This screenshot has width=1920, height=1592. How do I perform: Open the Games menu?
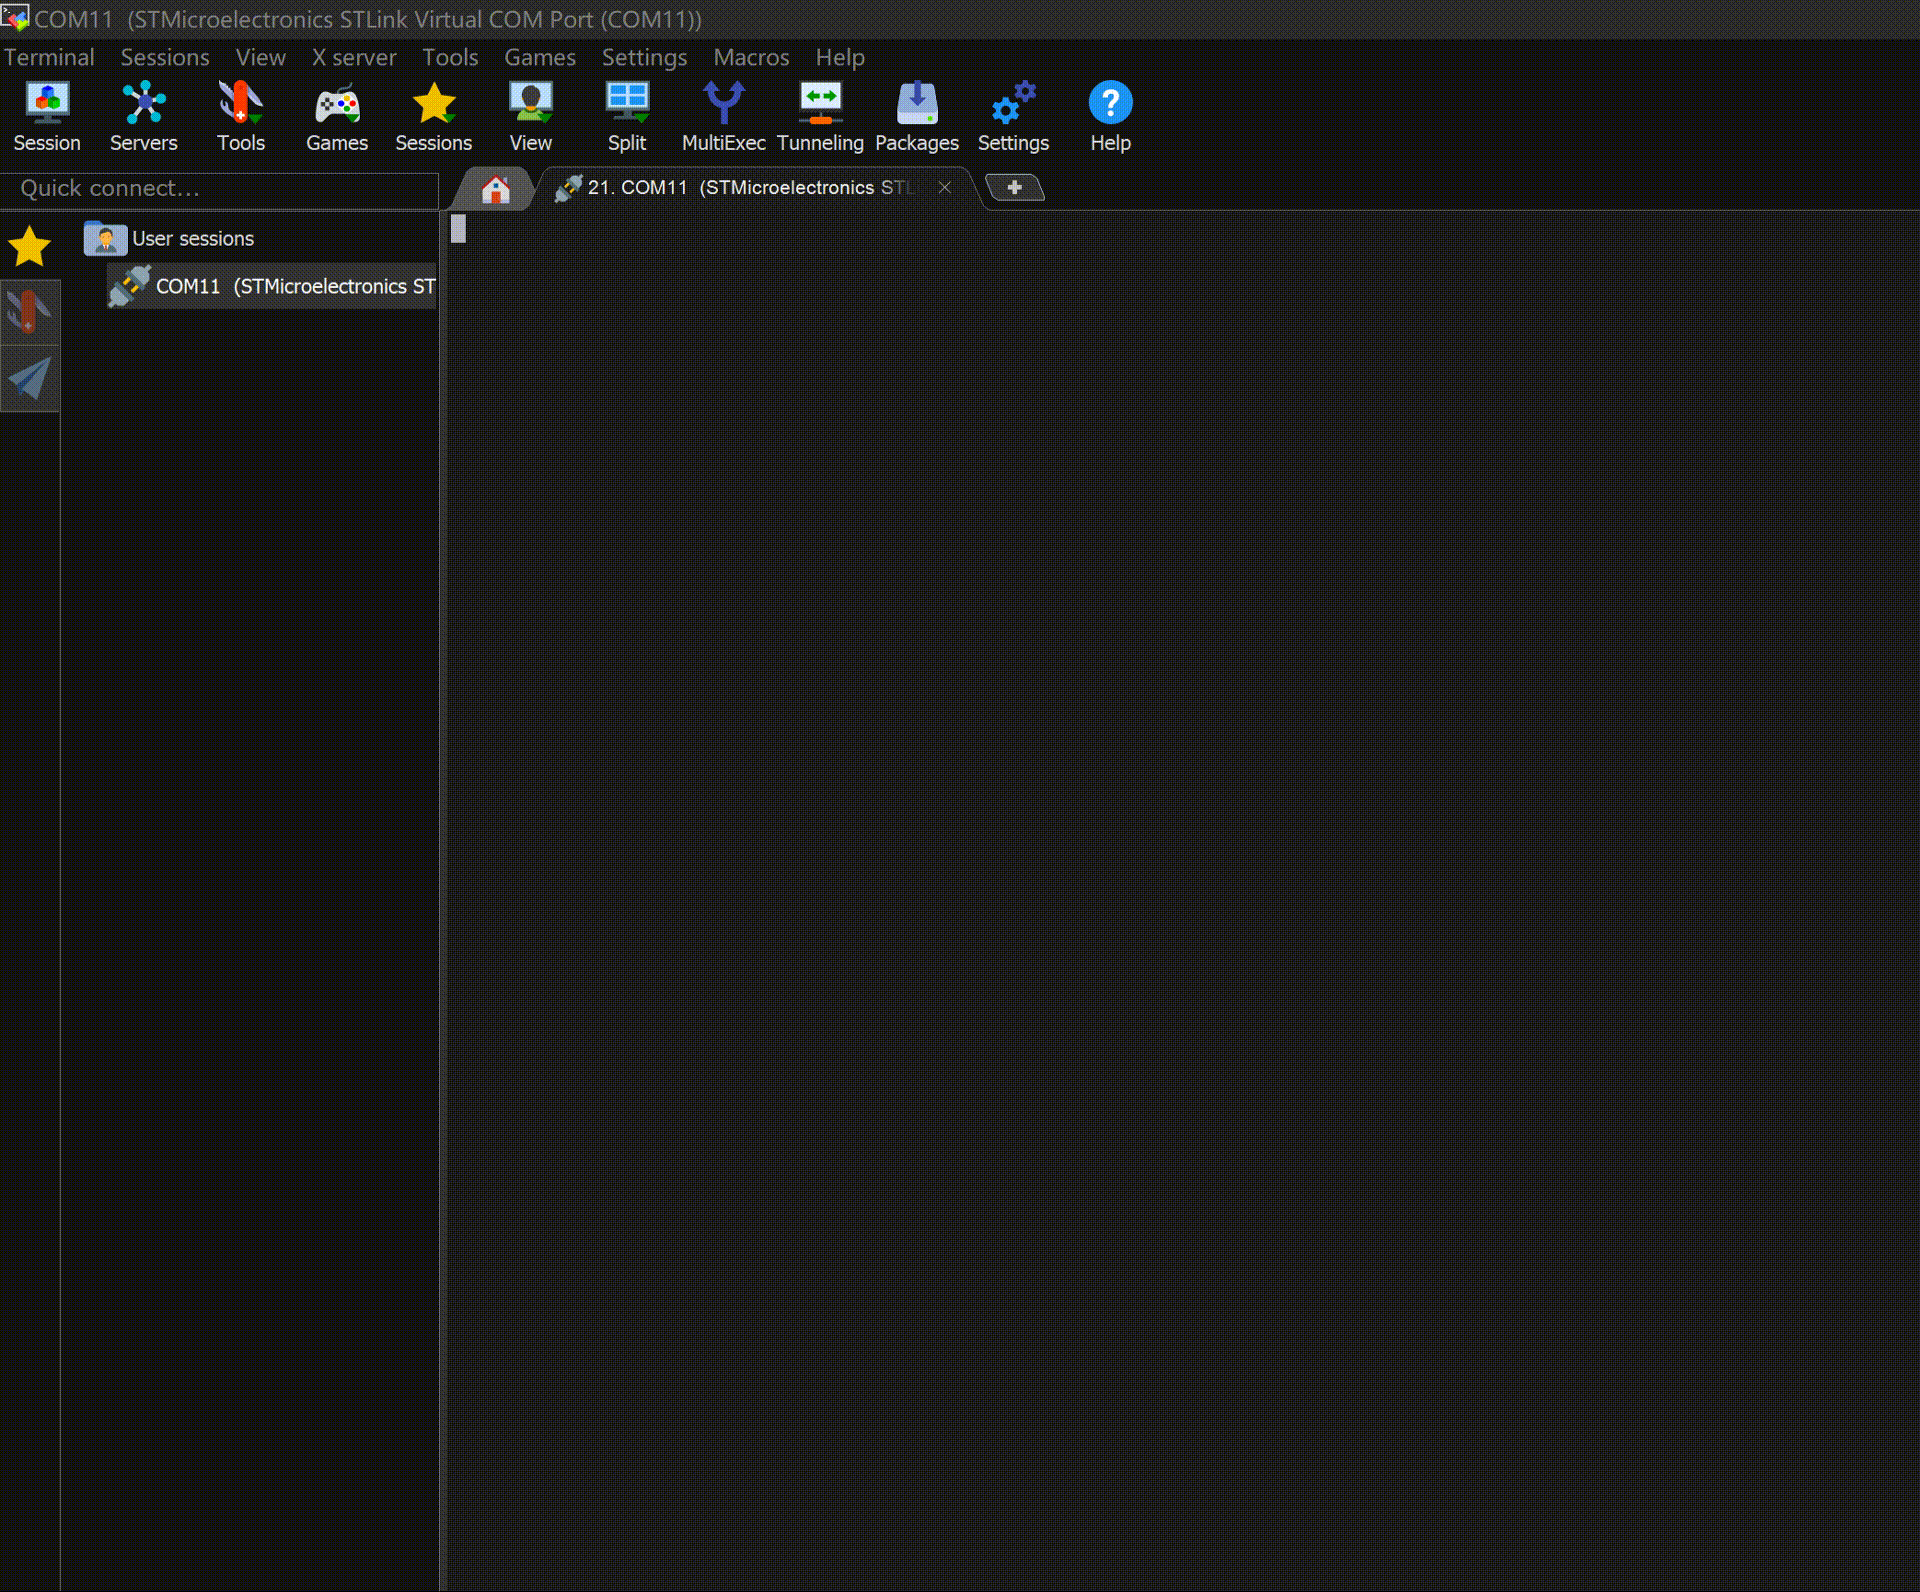coord(540,57)
